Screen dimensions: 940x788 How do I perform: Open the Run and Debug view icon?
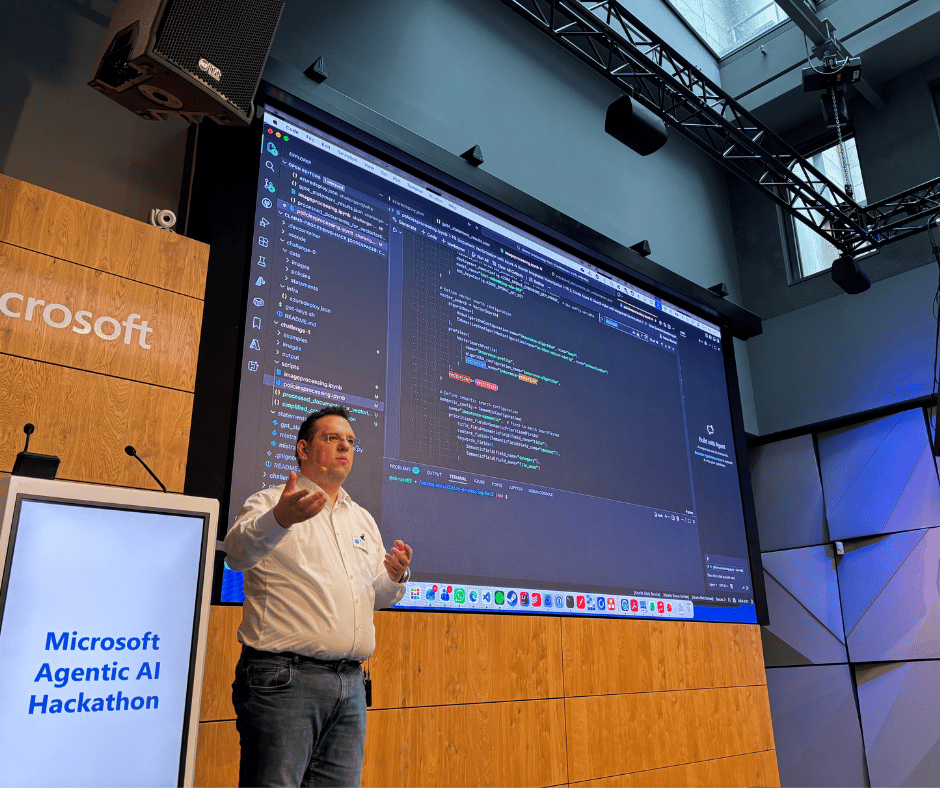(264, 222)
